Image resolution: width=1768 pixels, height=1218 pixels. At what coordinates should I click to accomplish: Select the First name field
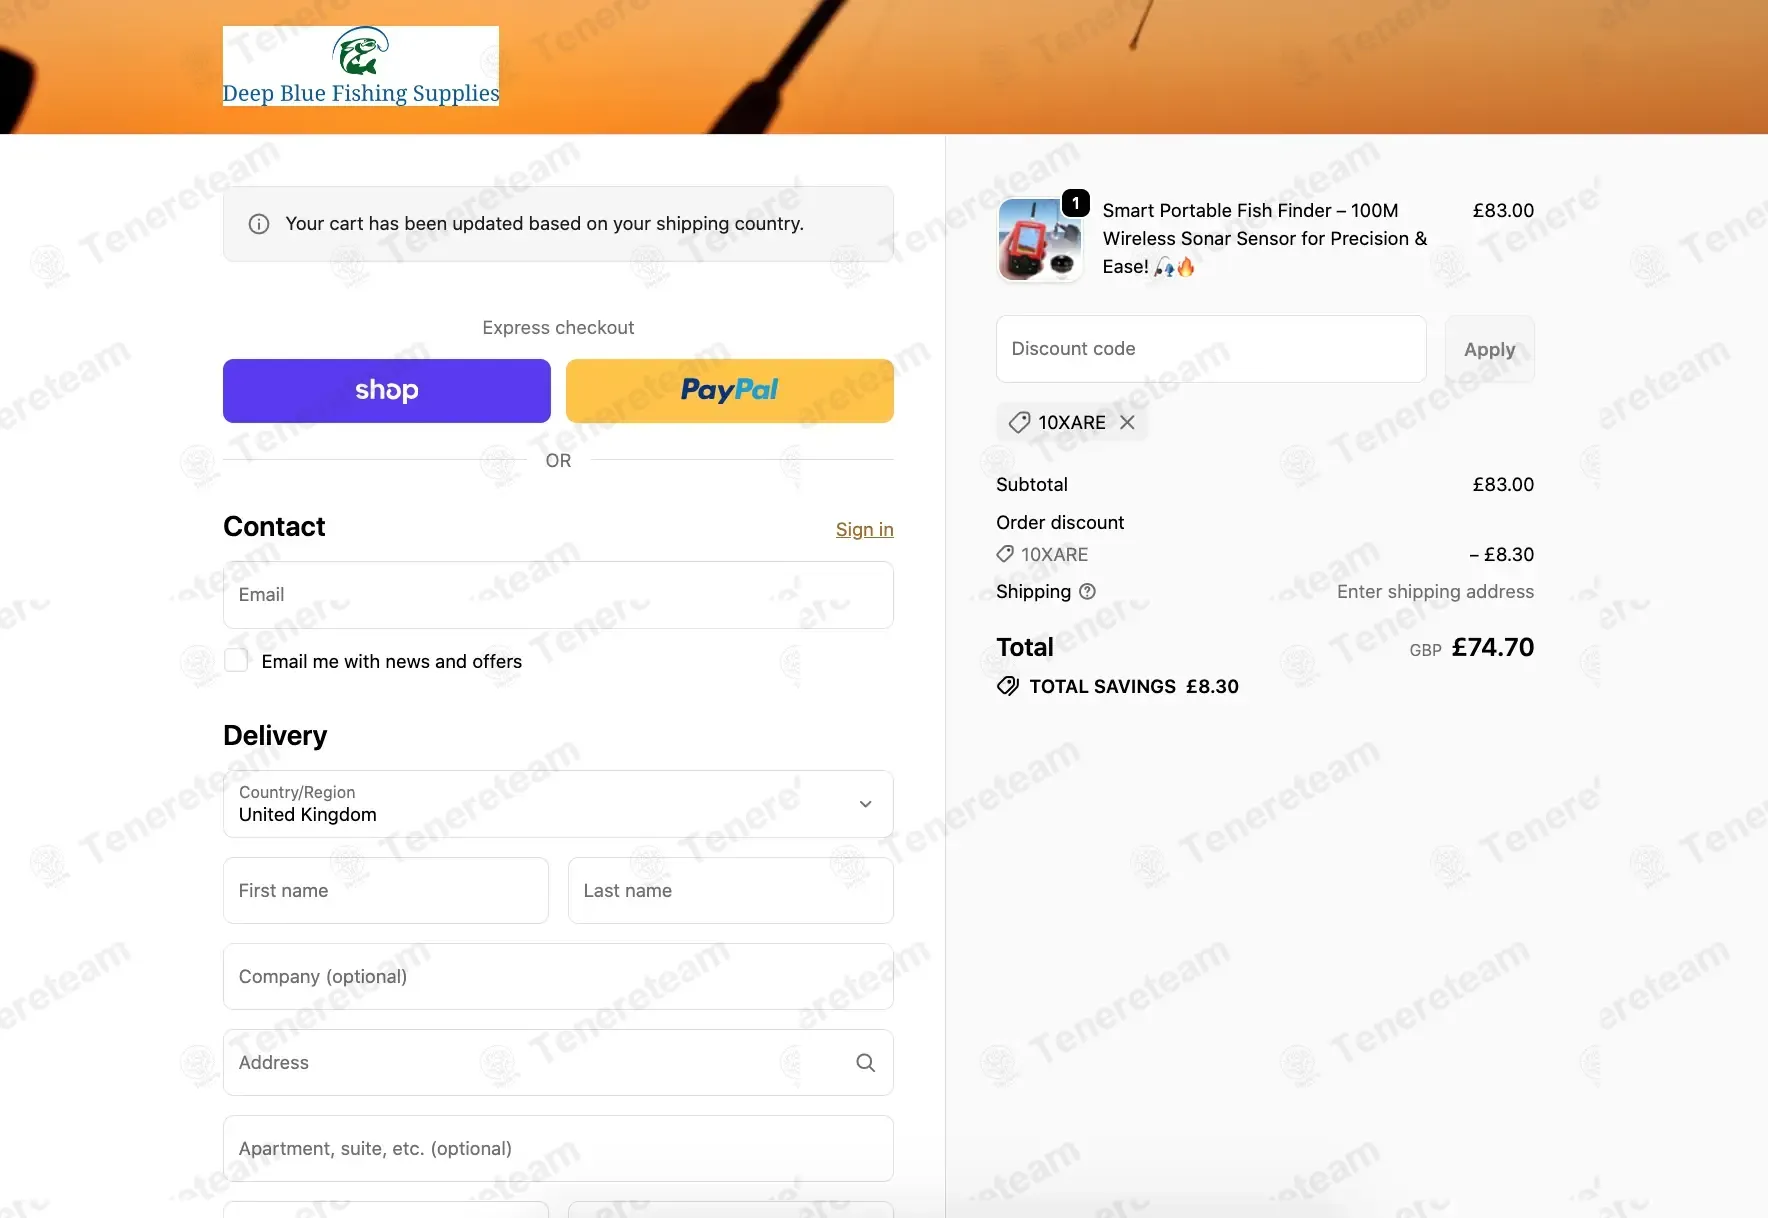[386, 890]
